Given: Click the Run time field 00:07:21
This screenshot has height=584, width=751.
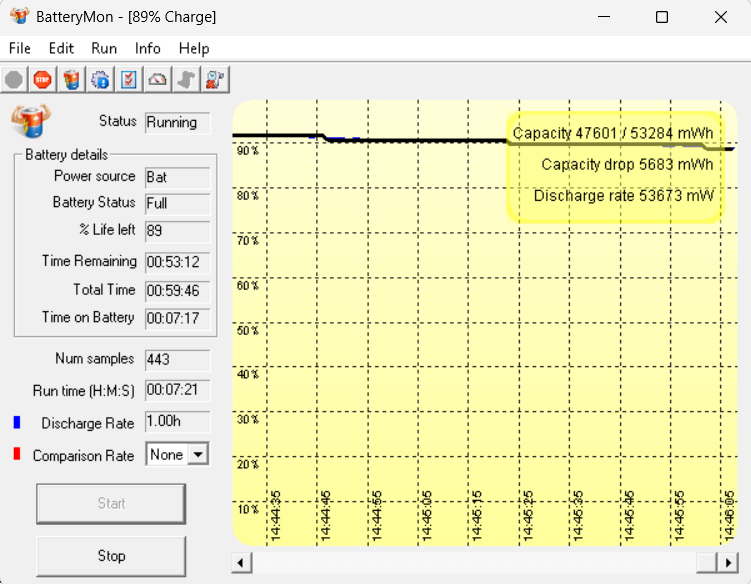Looking at the screenshot, I should point(178,390).
